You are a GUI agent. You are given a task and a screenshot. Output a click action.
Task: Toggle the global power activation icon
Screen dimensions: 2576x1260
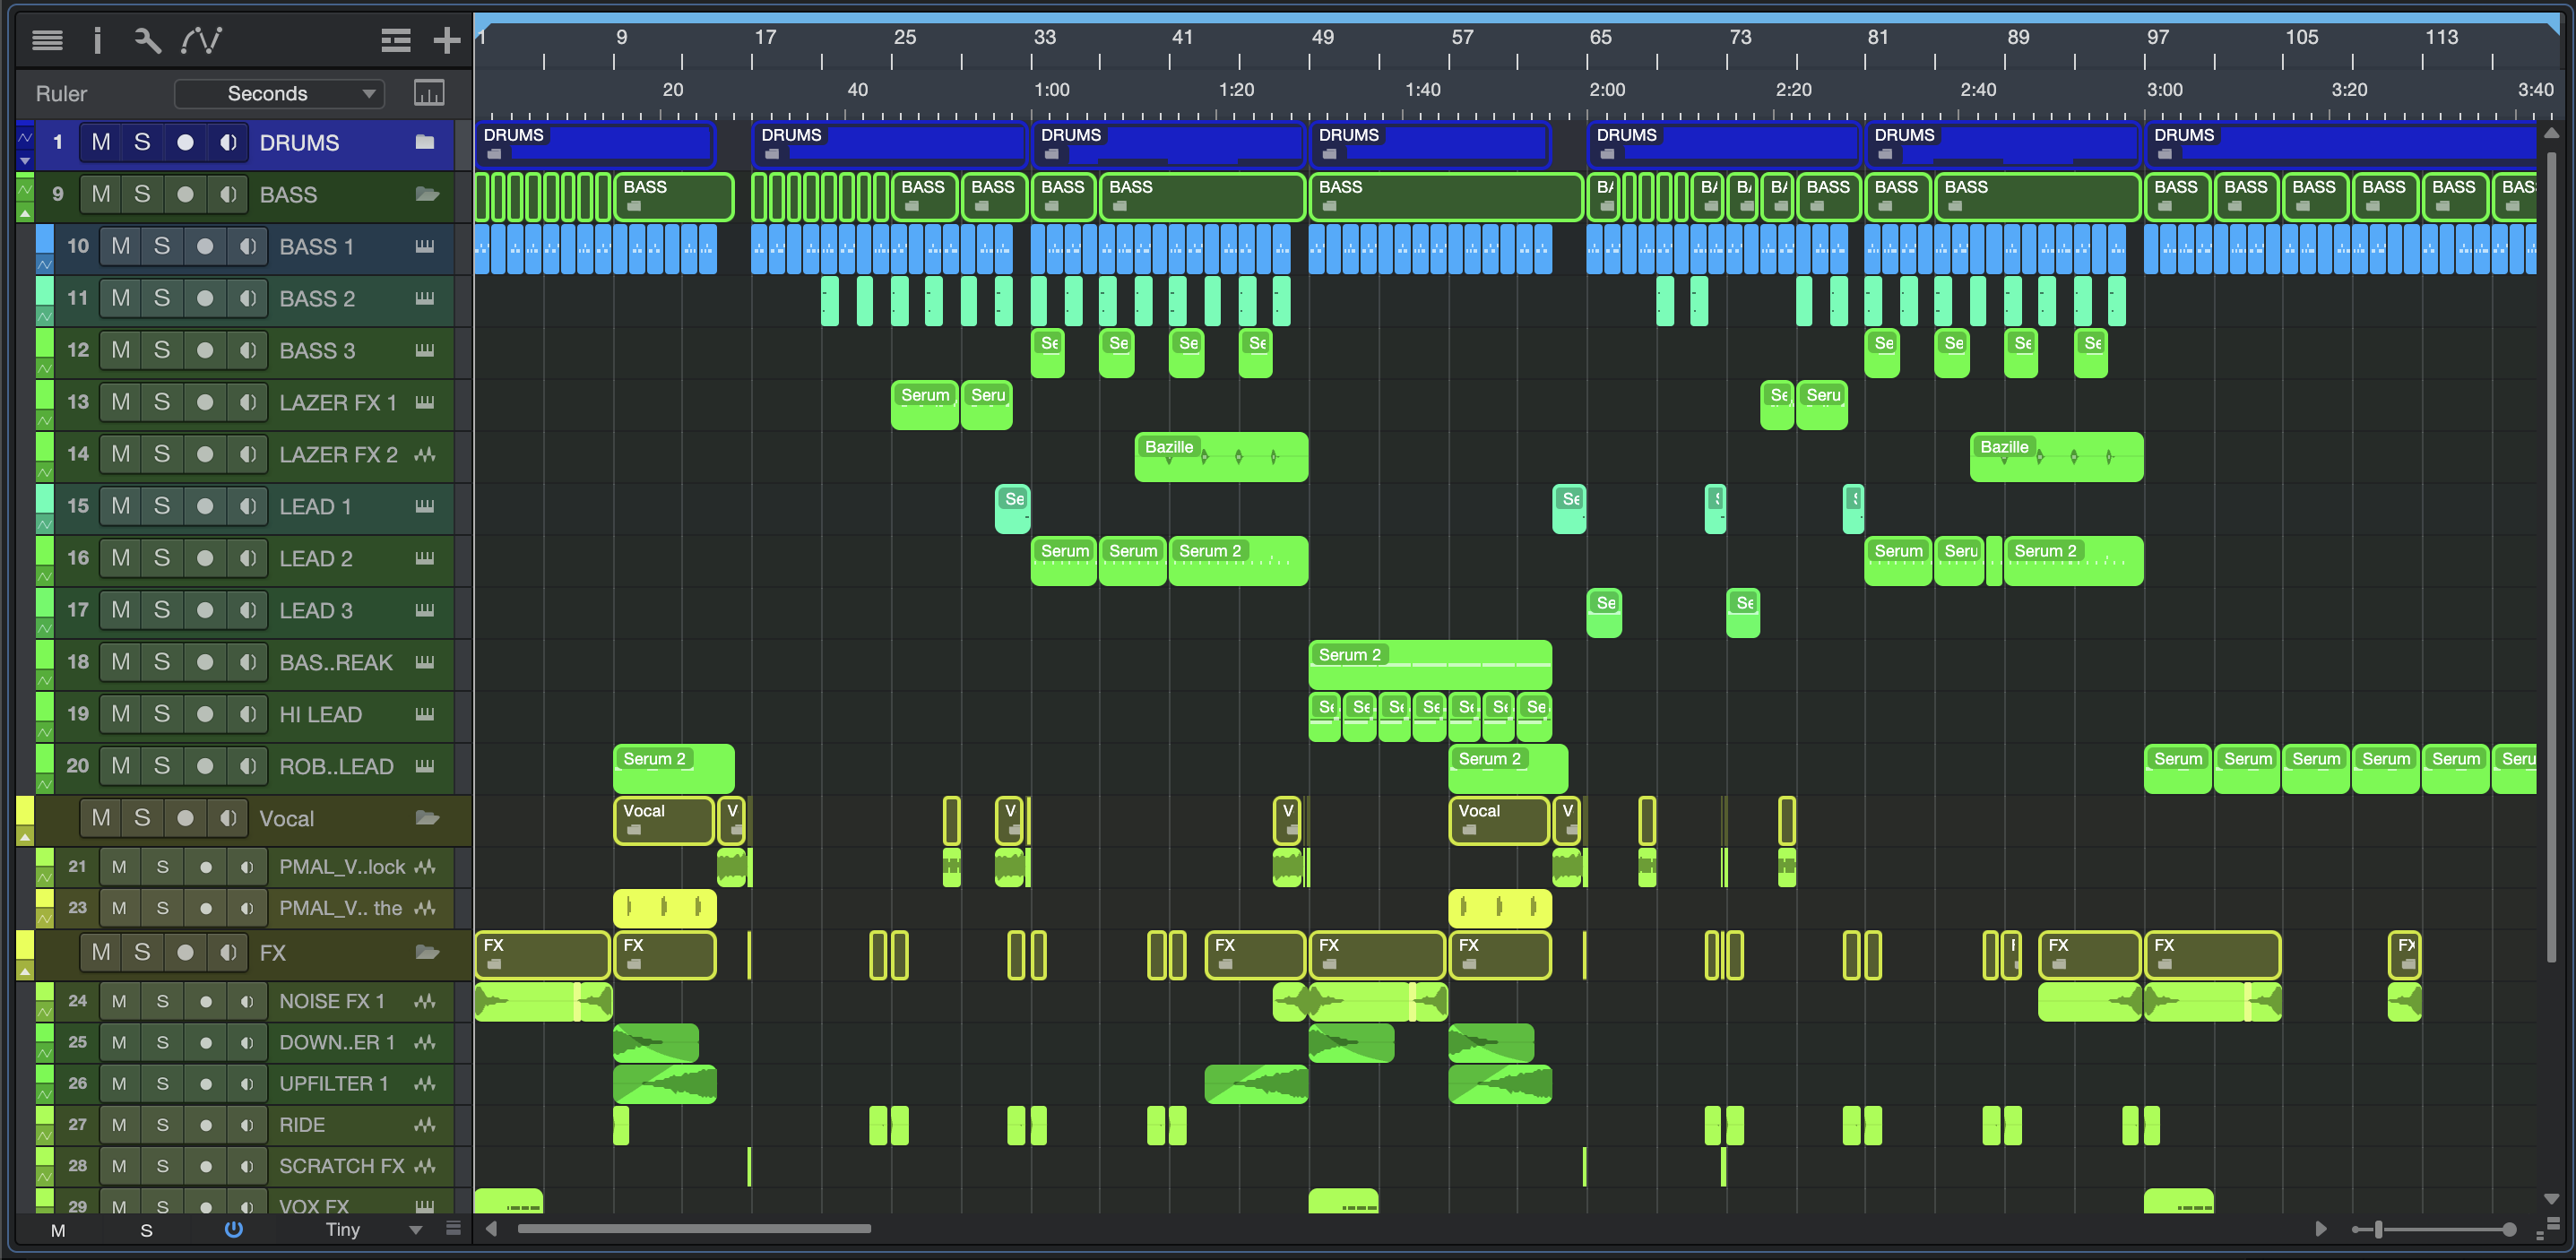coord(234,1229)
